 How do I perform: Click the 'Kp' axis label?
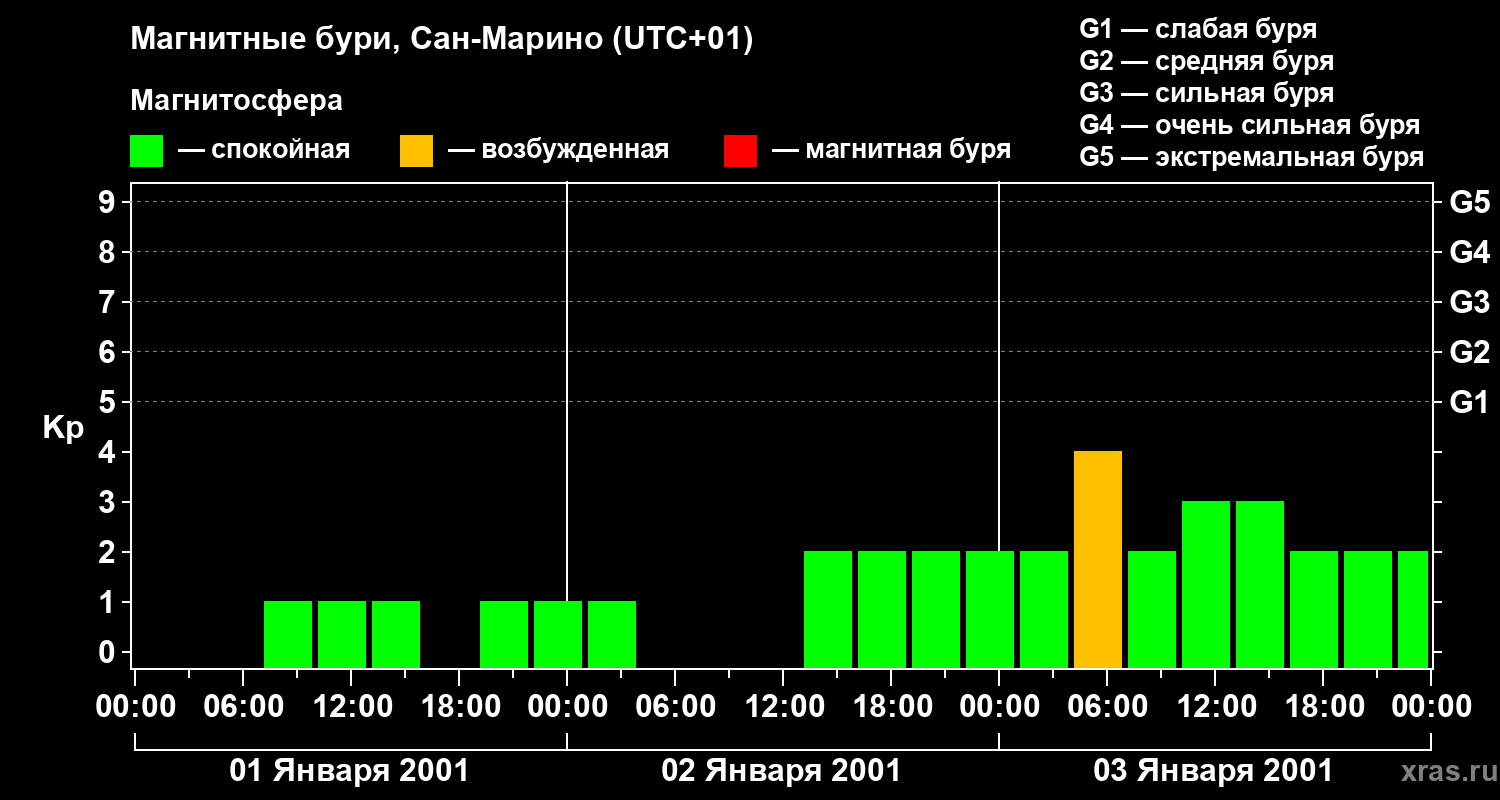pyautogui.click(x=63, y=428)
